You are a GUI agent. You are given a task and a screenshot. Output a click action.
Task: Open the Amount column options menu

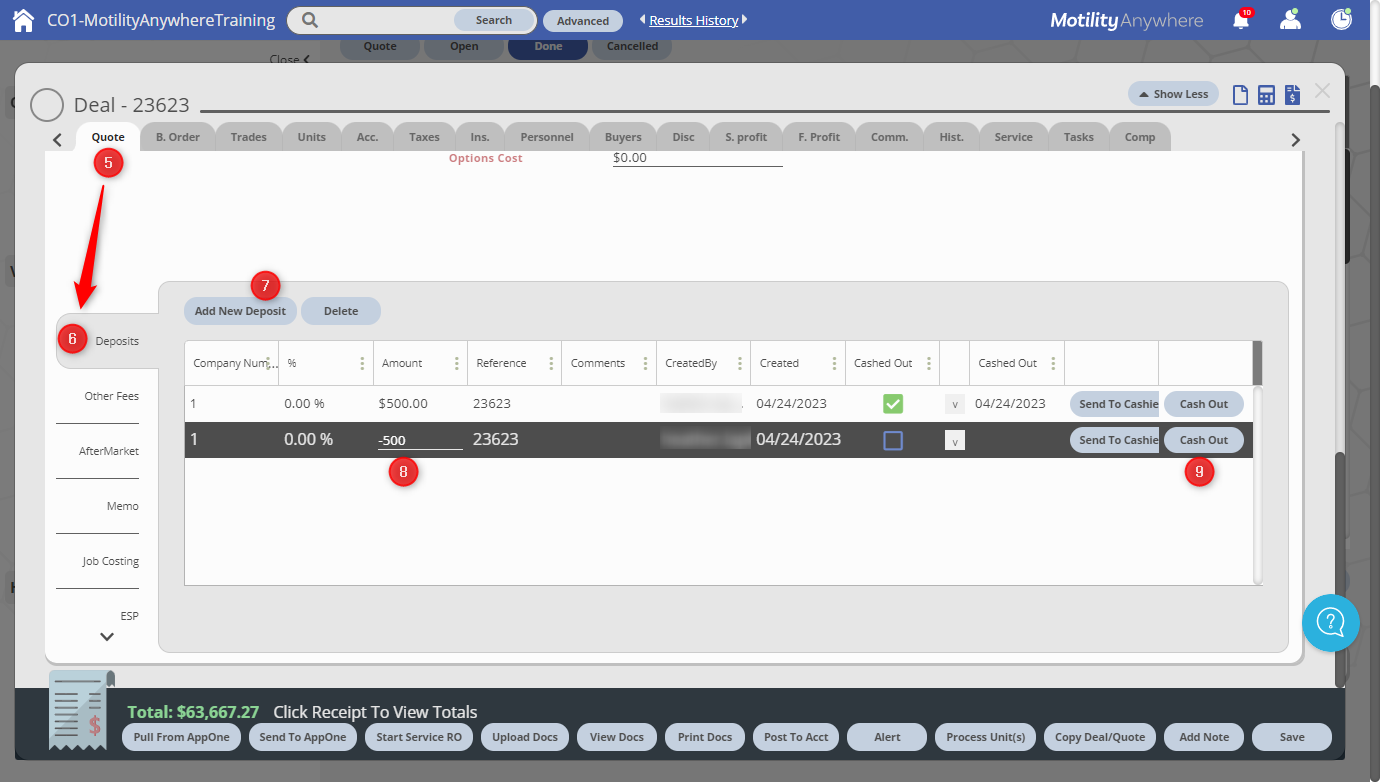tap(457, 363)
